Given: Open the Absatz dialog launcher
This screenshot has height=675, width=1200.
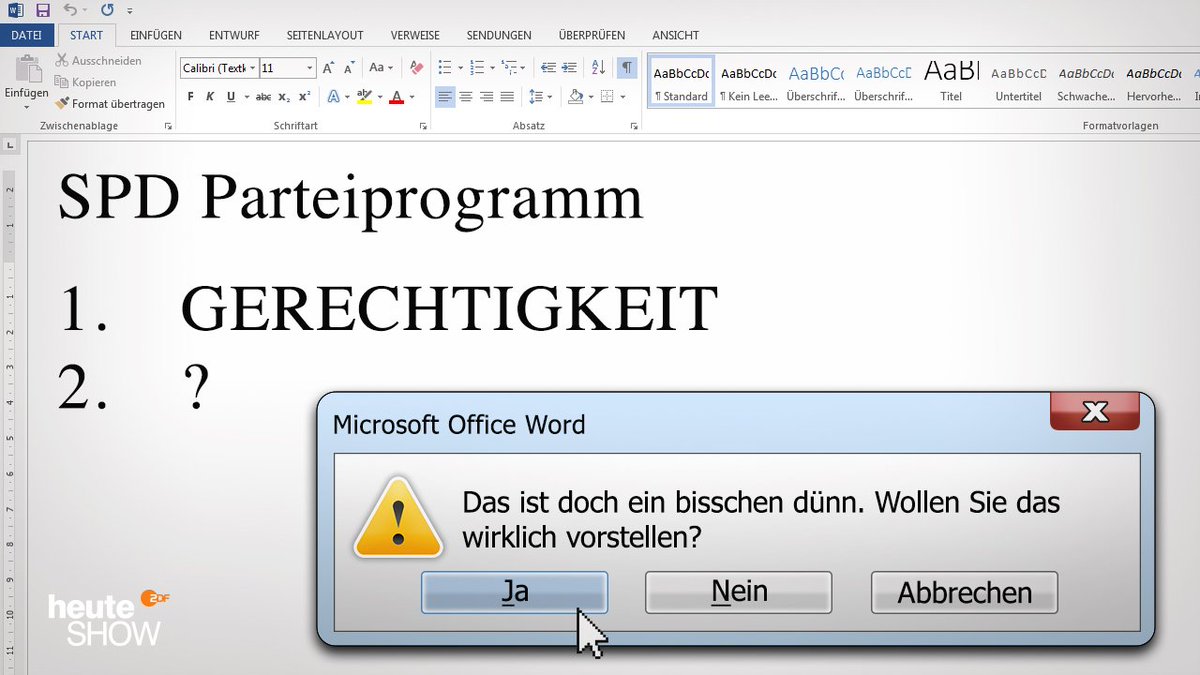Looking at the screenshot, I should click(x=635, y=127).
